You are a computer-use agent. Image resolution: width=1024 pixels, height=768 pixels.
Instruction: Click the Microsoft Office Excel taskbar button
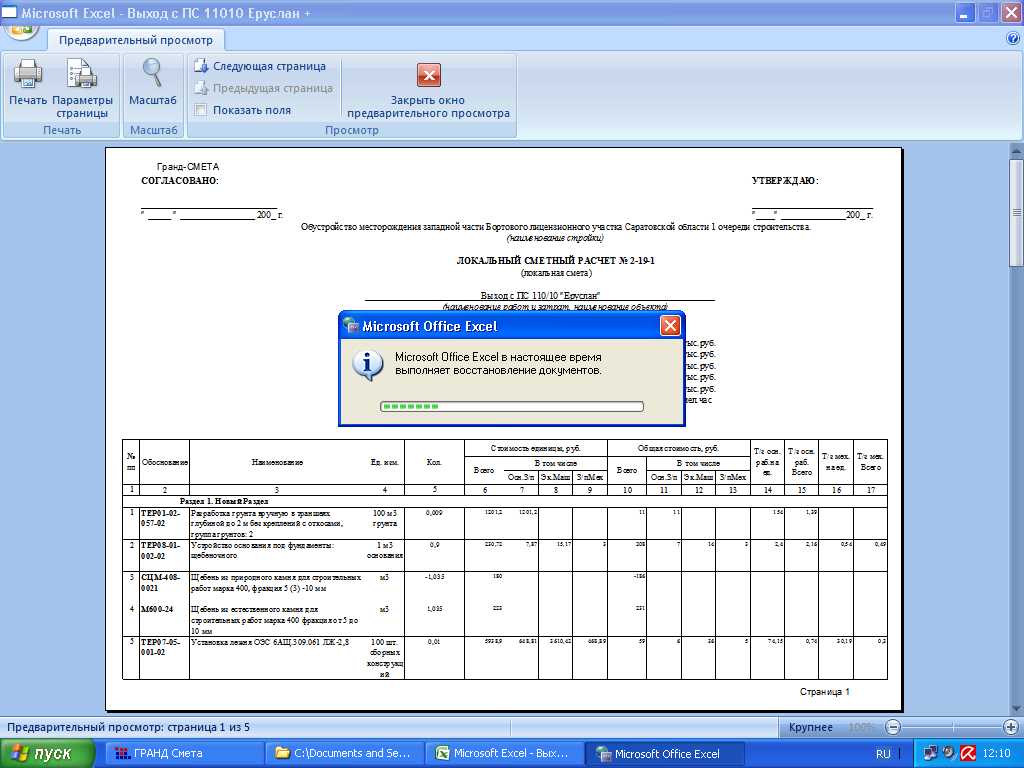(x=663, y=754)
